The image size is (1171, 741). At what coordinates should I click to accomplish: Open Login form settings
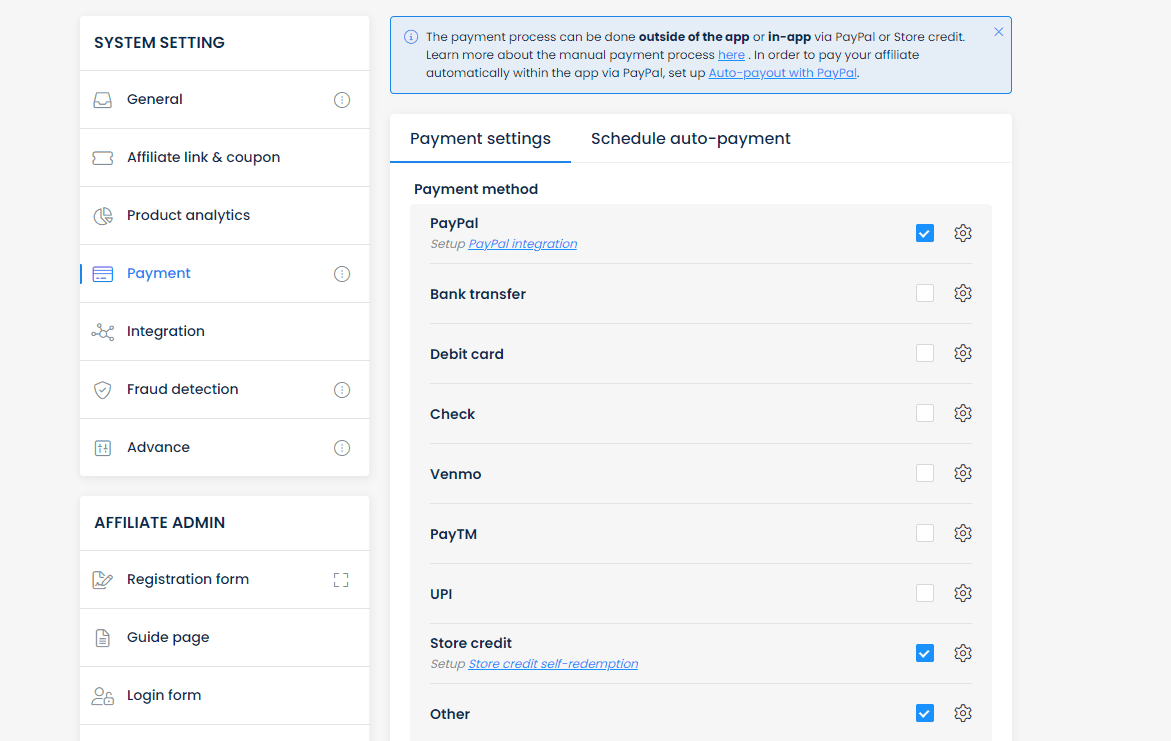[x=224, y=696]
